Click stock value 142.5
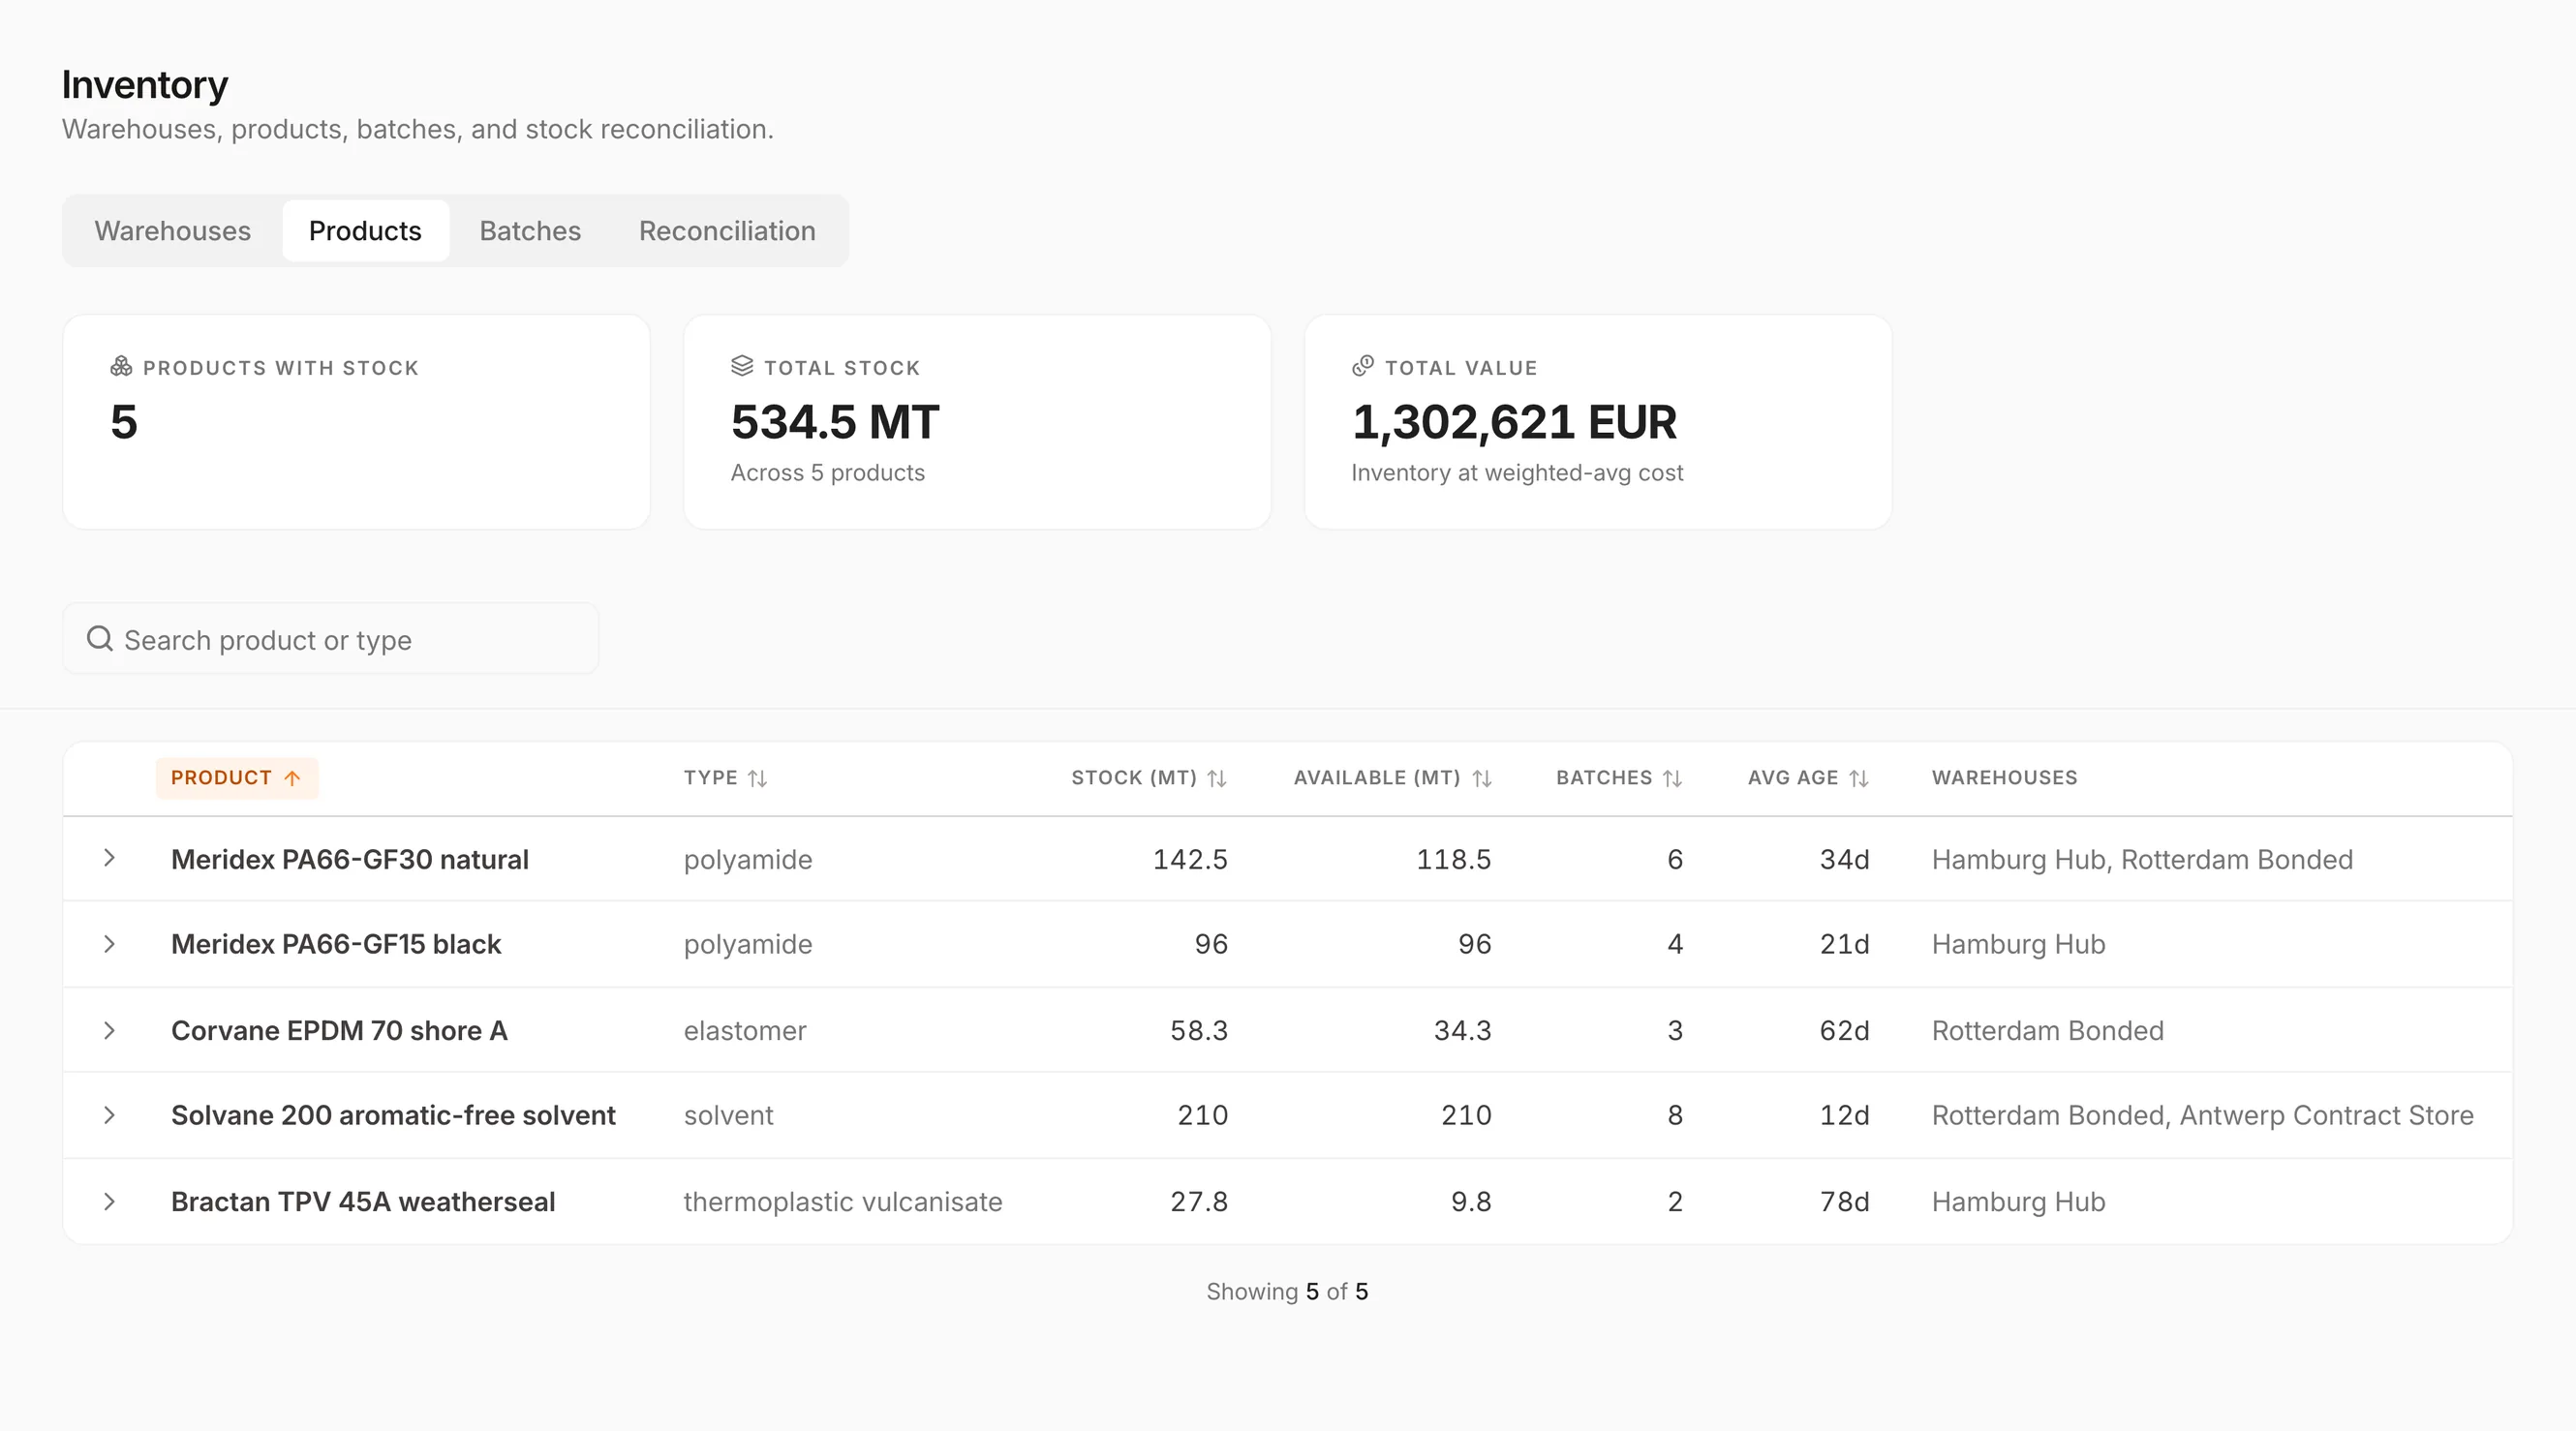Image resolution: width=2576 pixels, height=1431 pixels. (x=1190, y=860)
